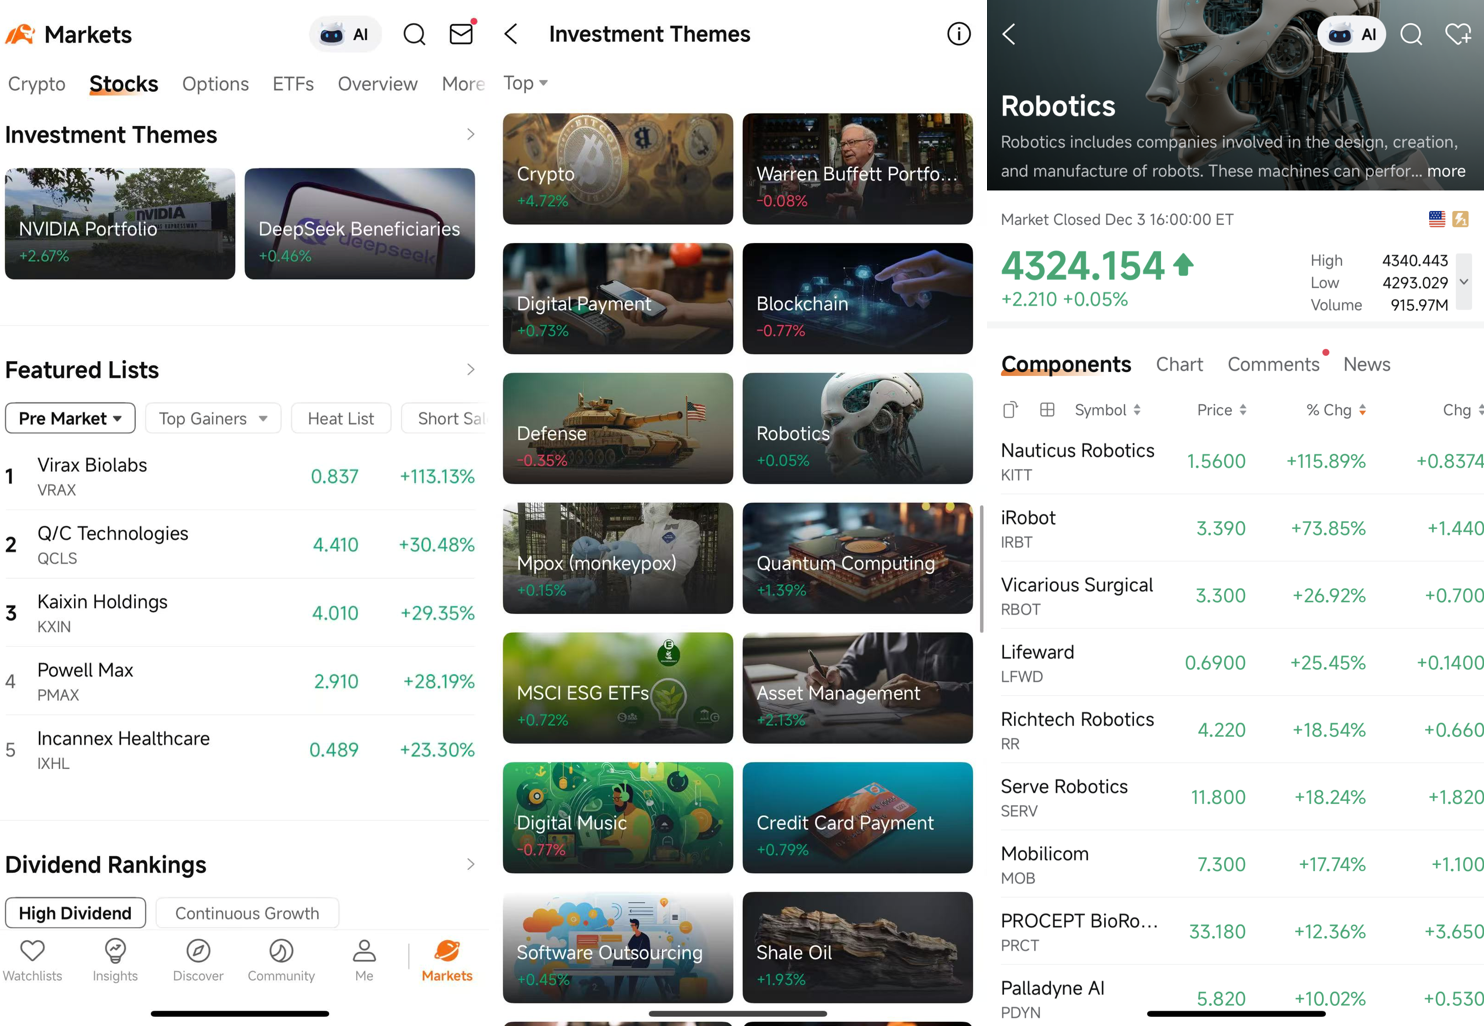The image size is (1484, 1026).
Task: Tap the Short Sale chip
Action: pyautogui.click(x=445, y=418)
